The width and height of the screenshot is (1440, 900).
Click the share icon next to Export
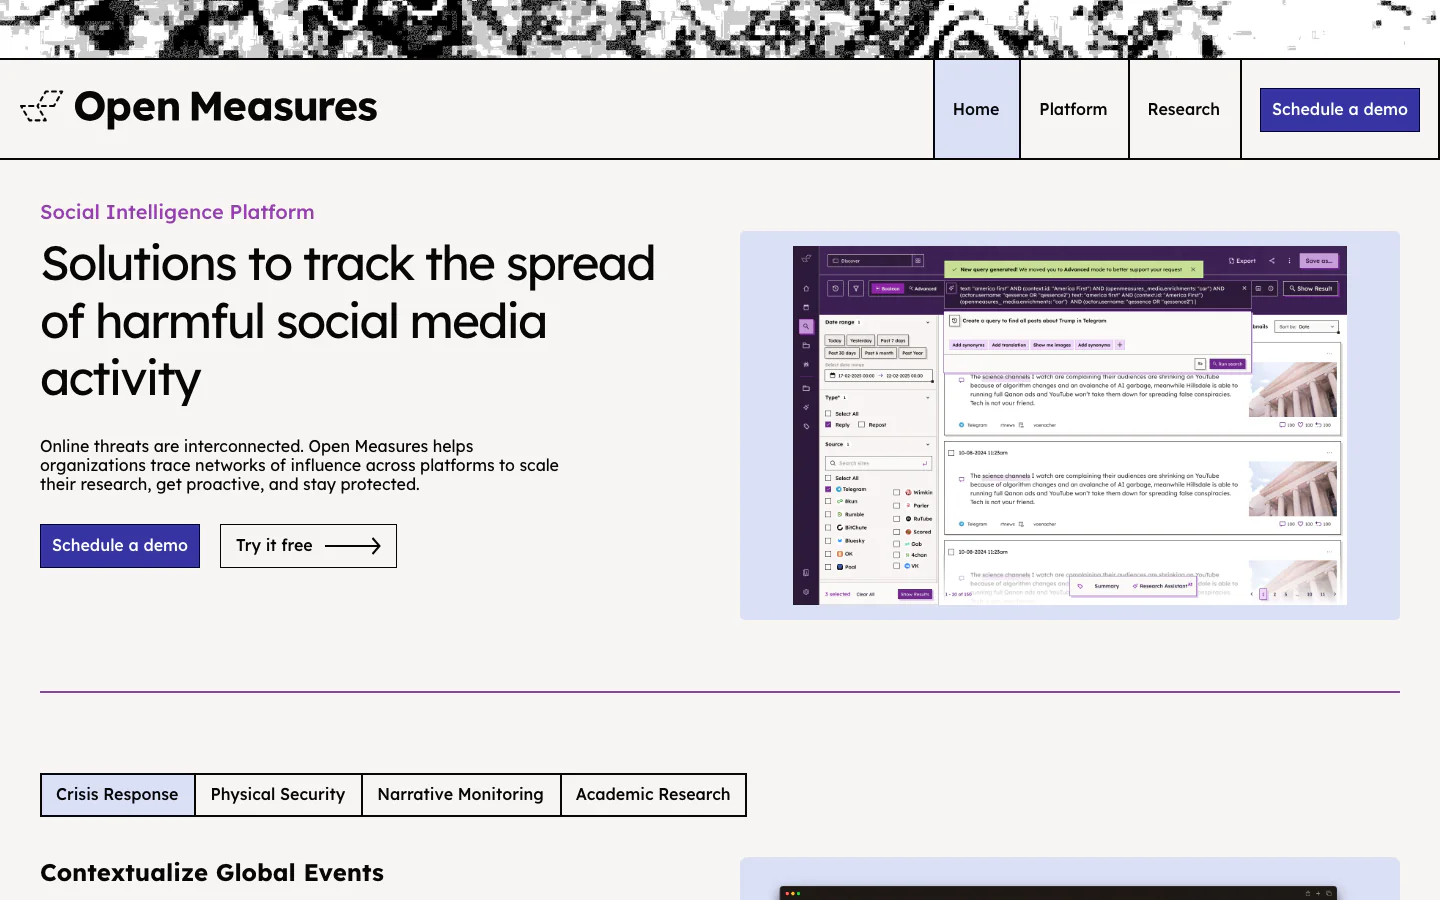pos(1272,261)
